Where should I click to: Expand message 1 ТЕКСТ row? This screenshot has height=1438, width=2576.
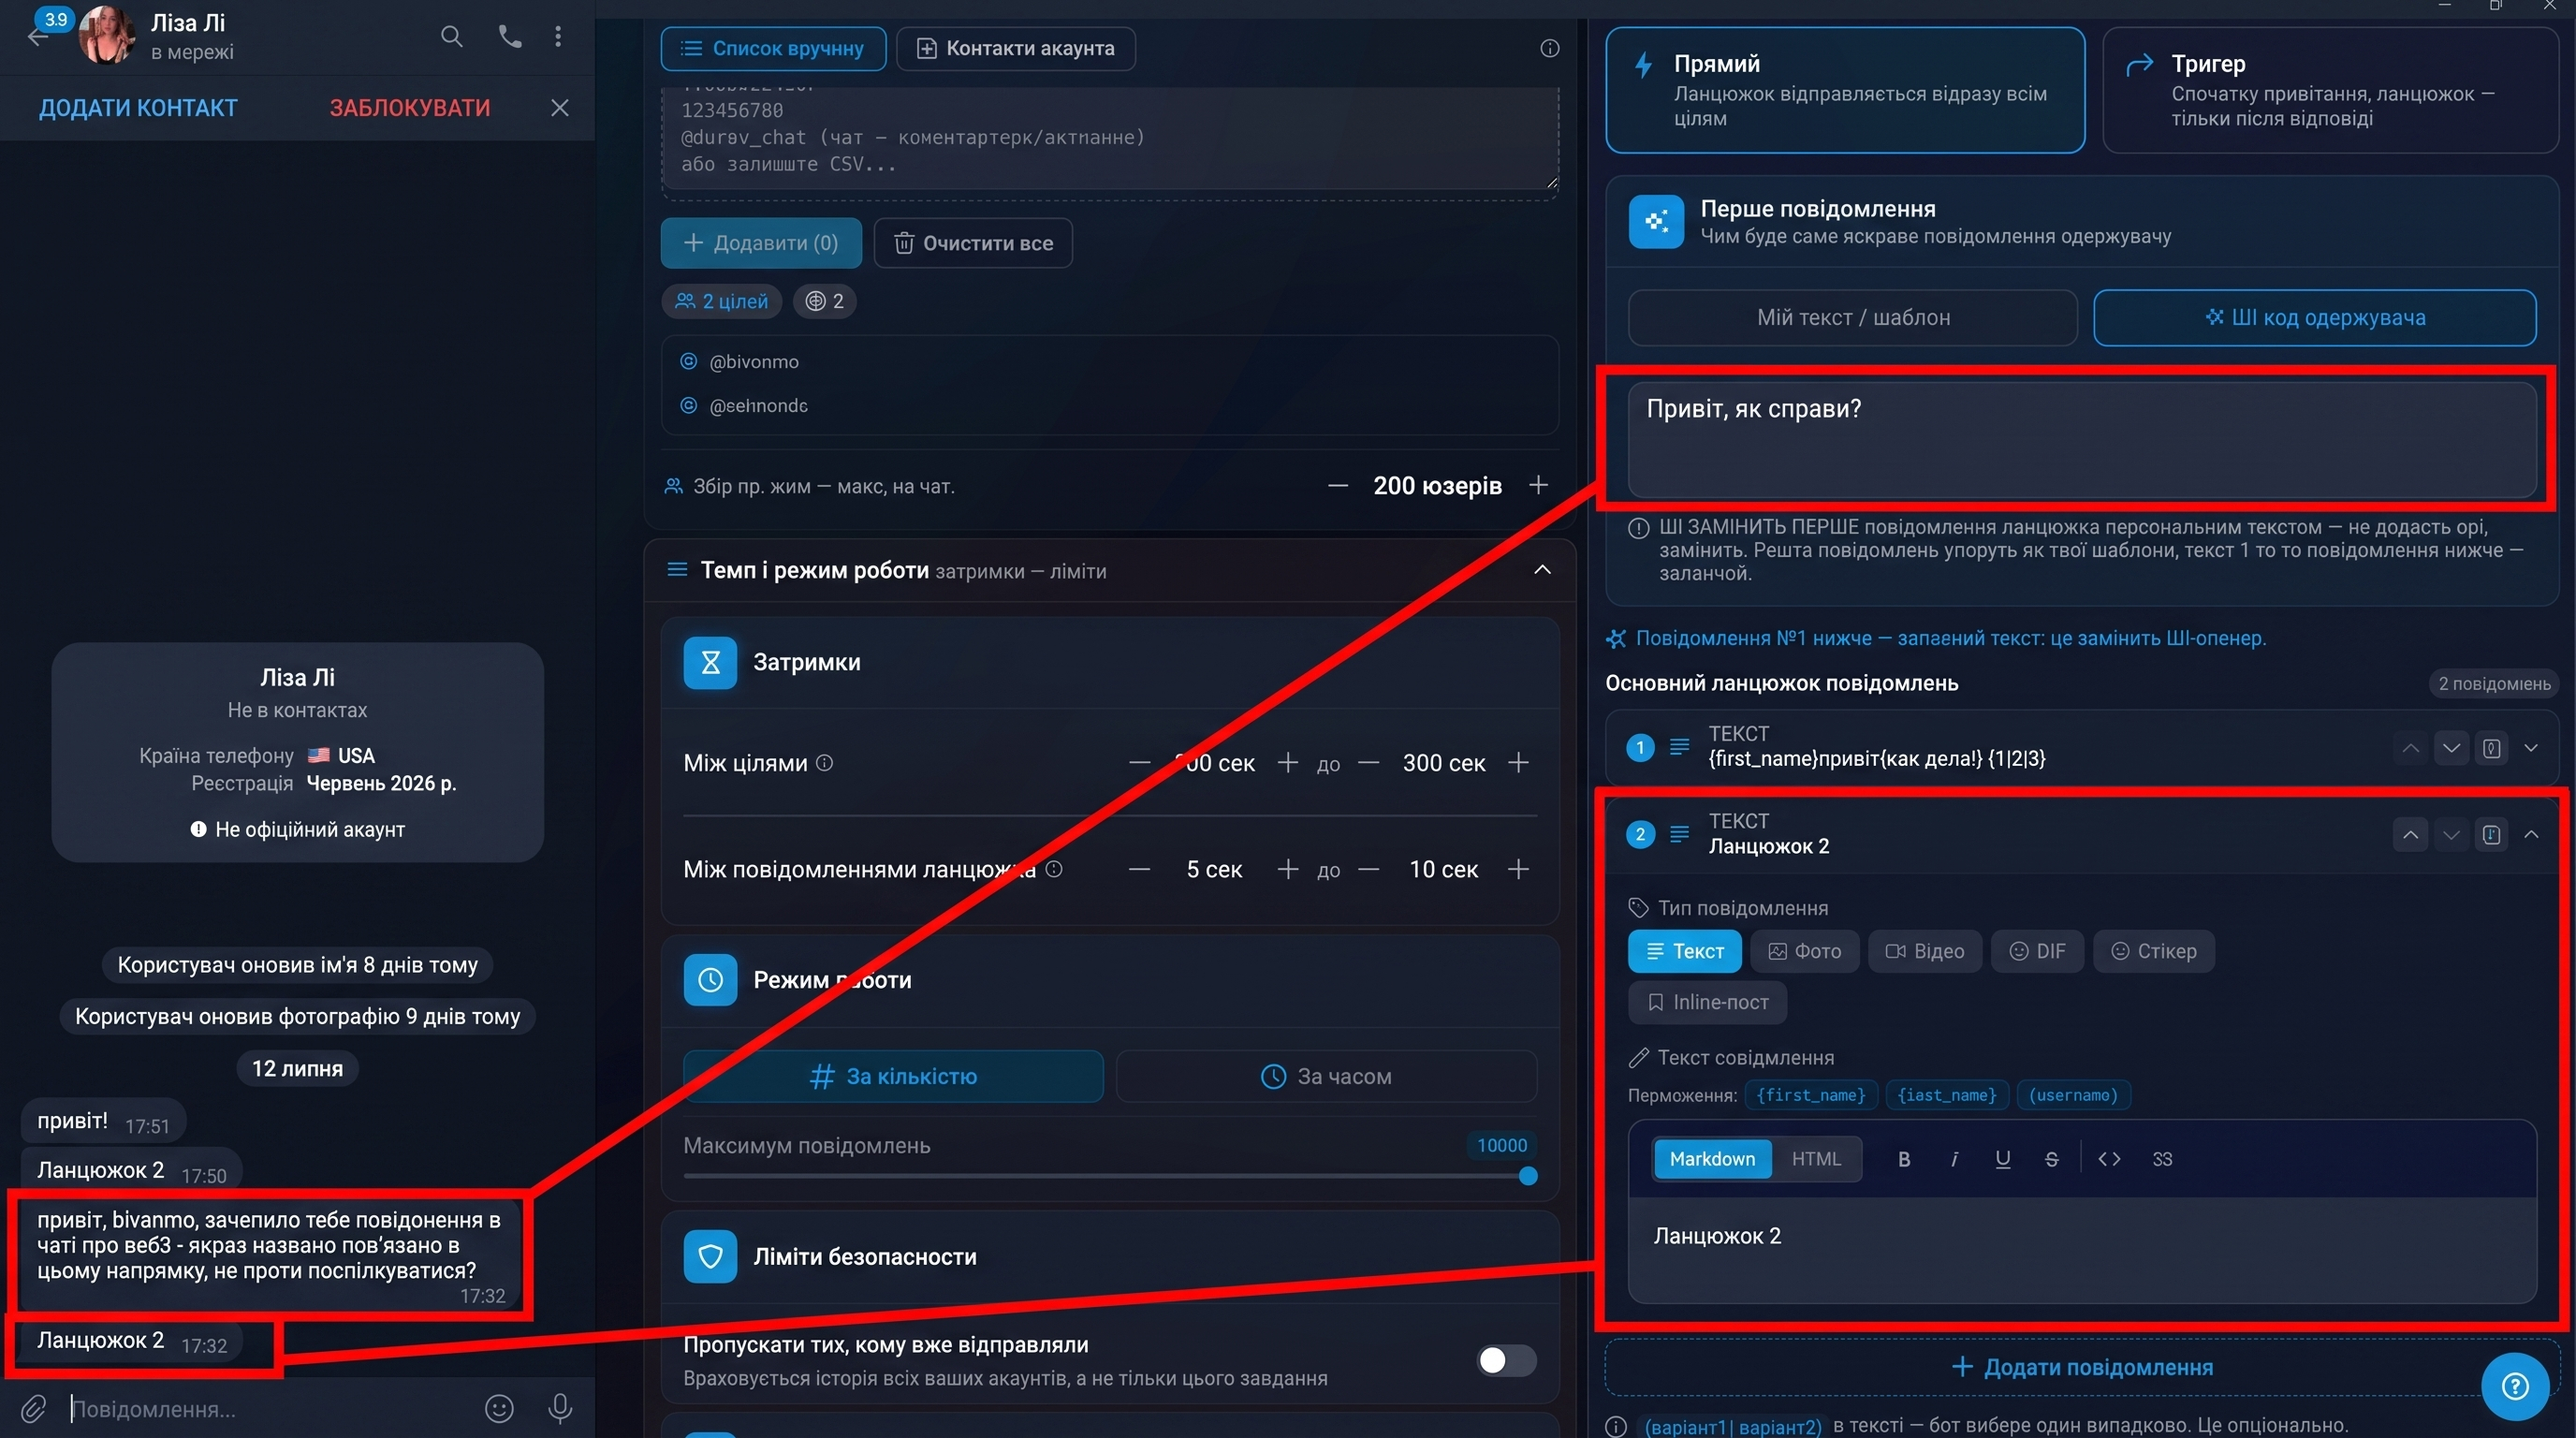pos(2531,748)
